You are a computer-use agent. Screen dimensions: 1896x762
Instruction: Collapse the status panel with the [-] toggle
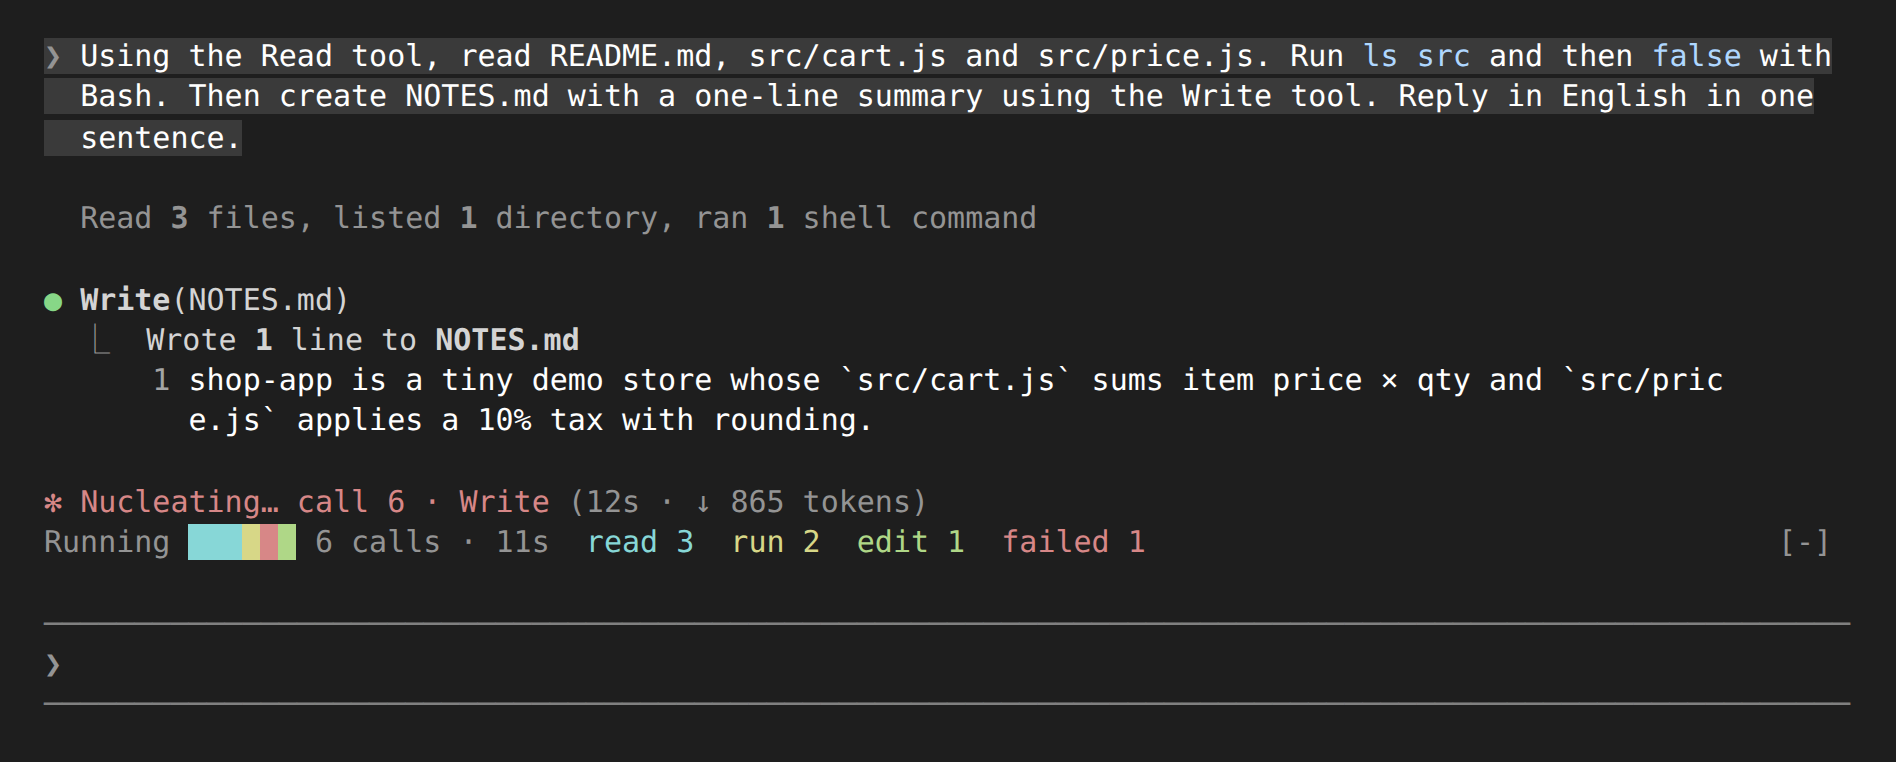1805,542
